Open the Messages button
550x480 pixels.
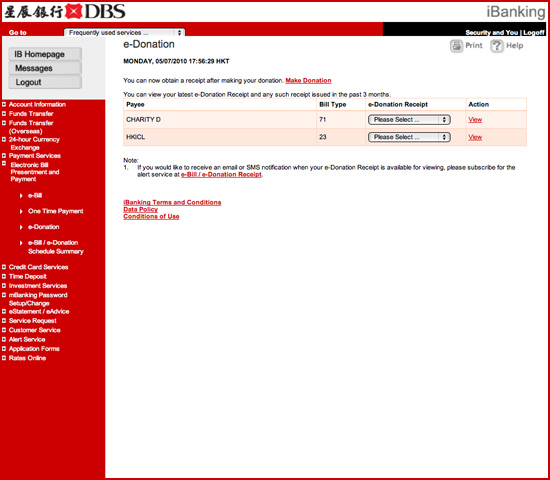click(x=45, y=68)
